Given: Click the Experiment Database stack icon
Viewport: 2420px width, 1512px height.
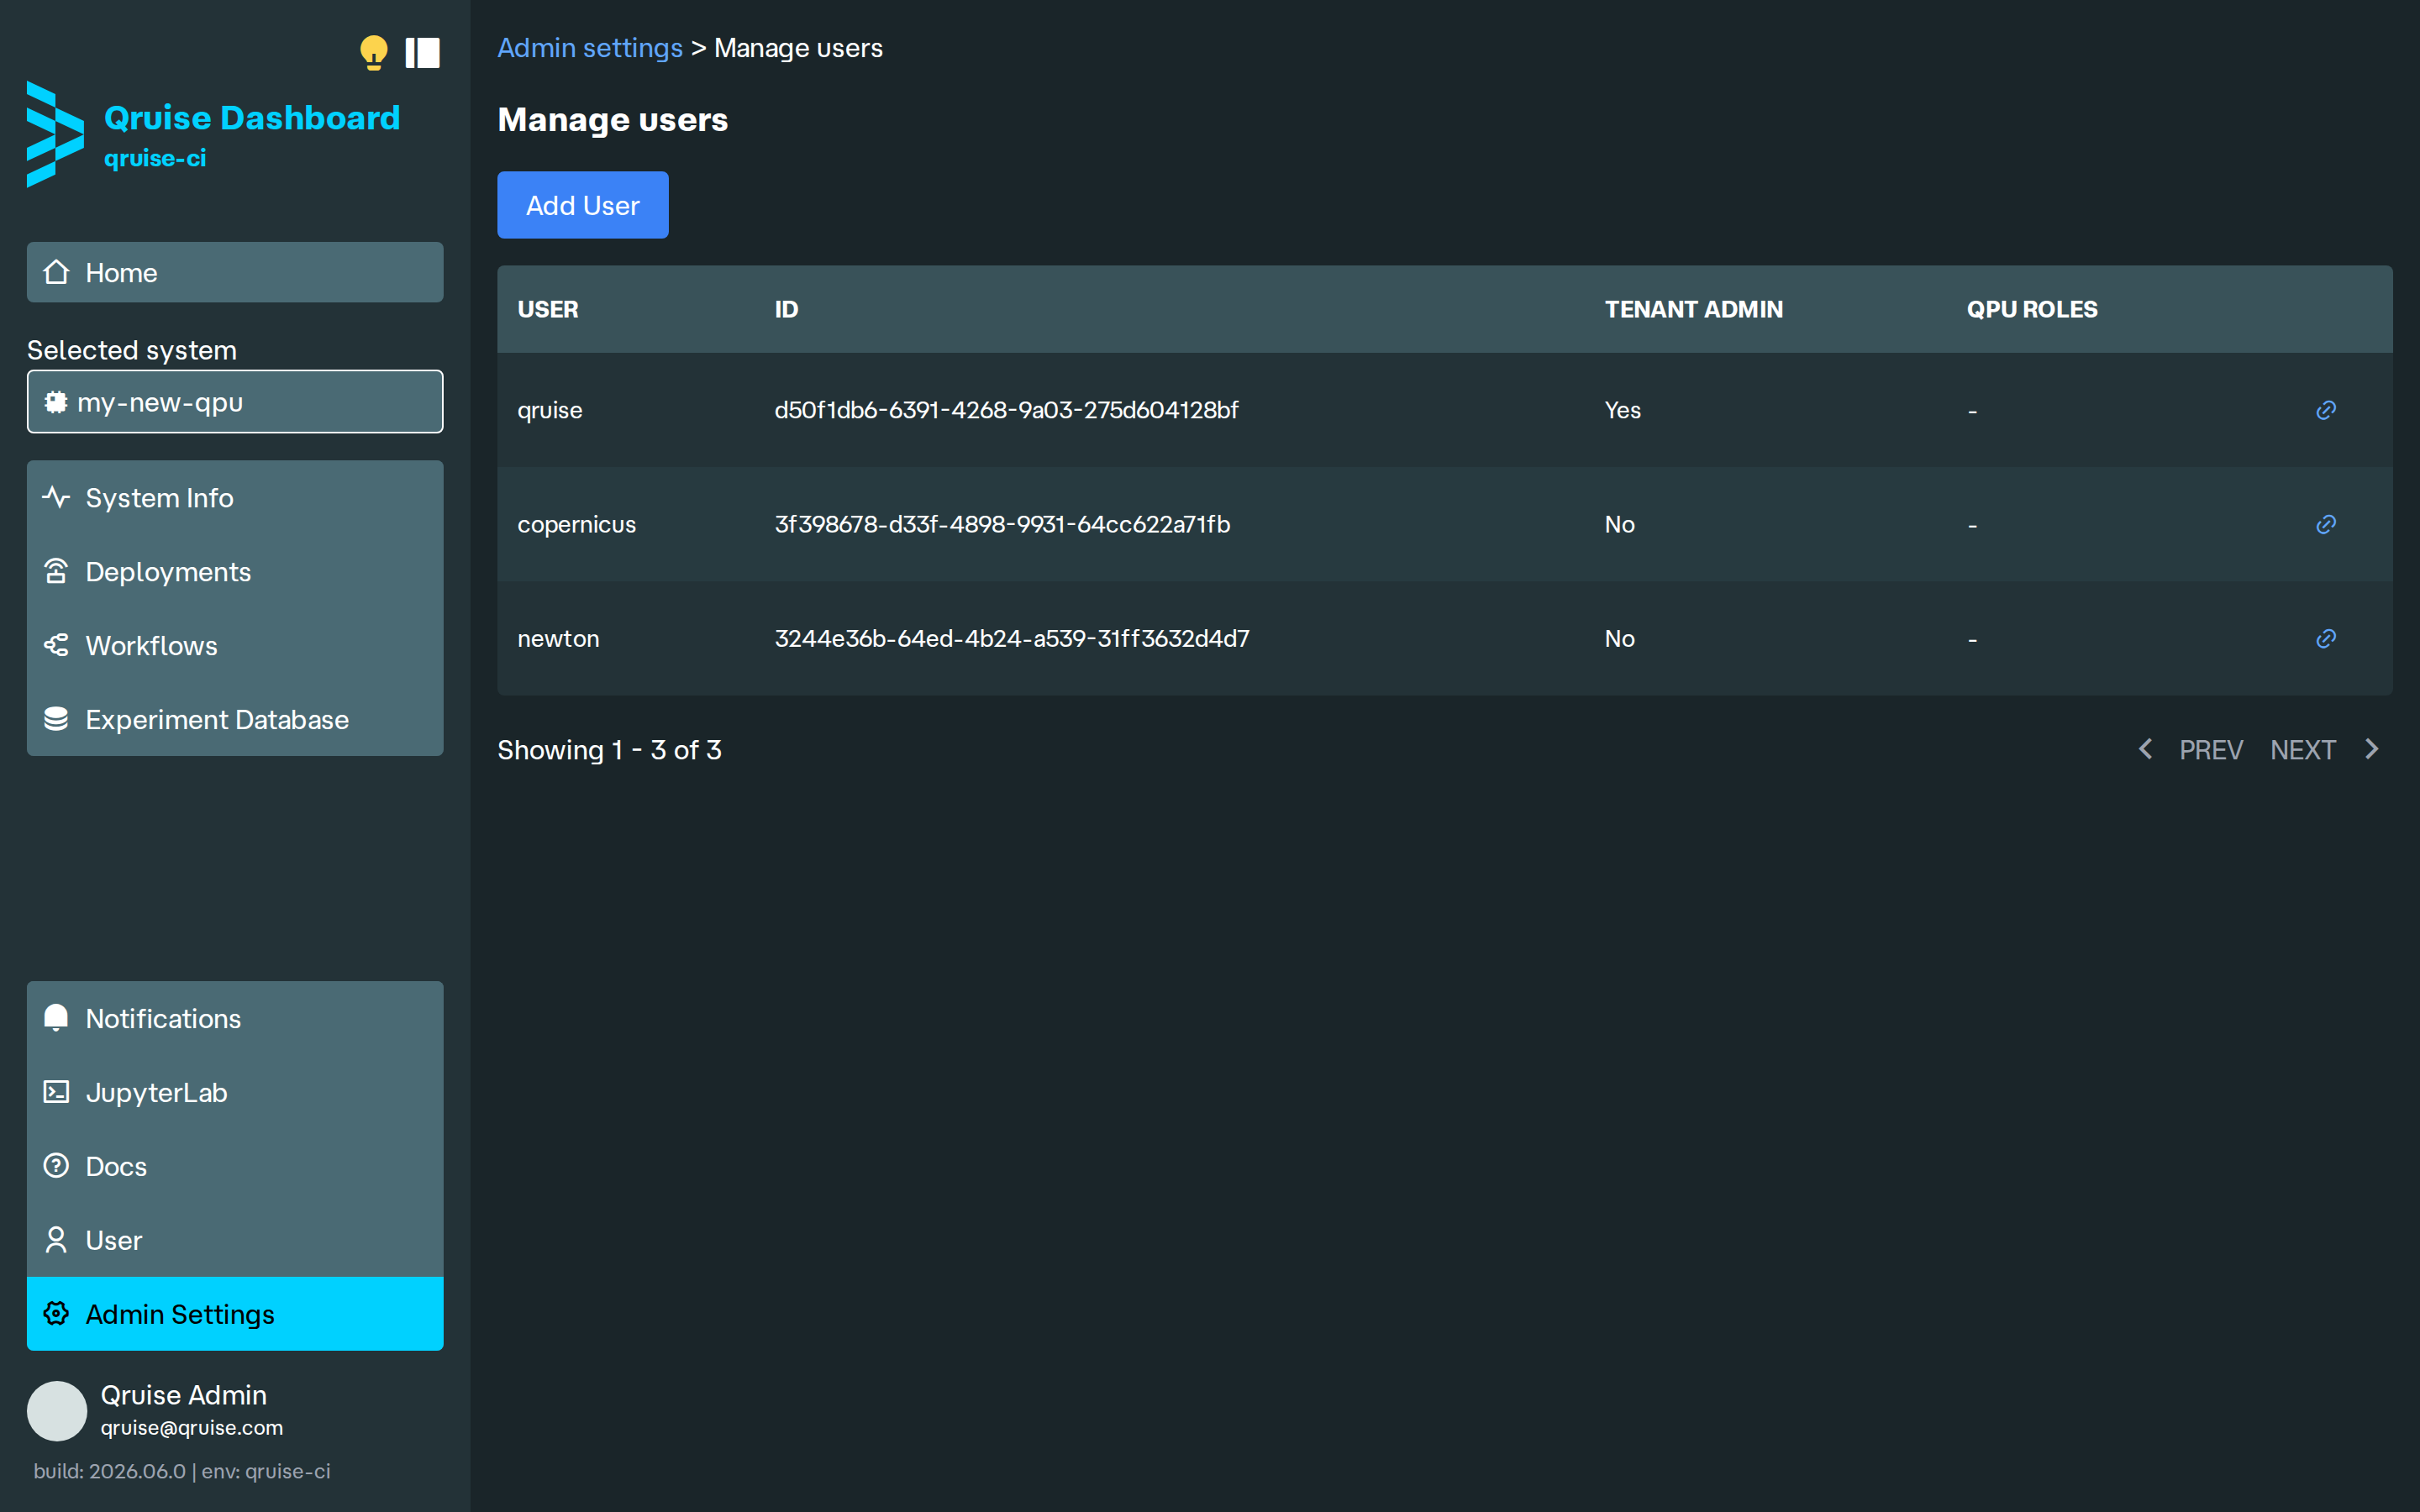Looking at the screenshot, I should (56, 719).
